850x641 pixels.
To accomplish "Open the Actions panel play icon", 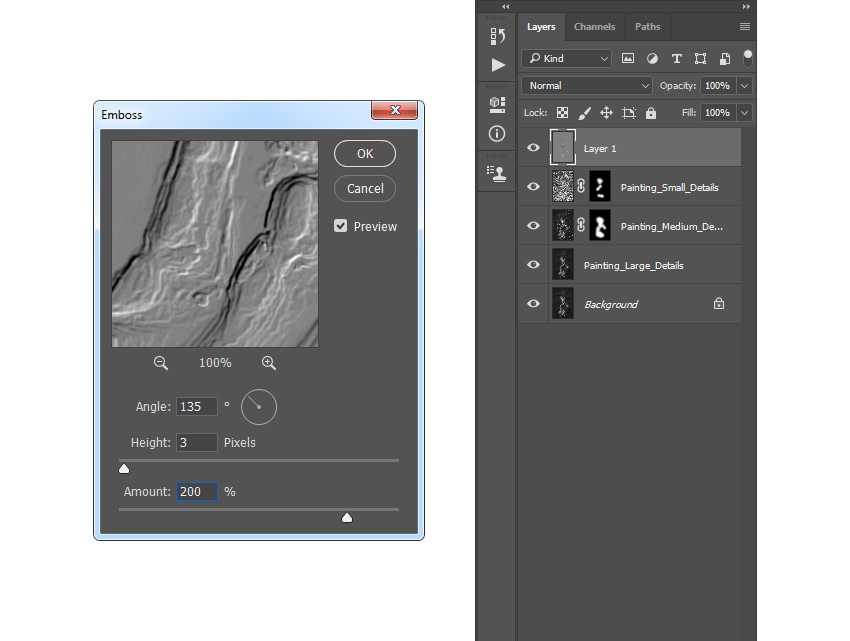I will tap(497, 65).
